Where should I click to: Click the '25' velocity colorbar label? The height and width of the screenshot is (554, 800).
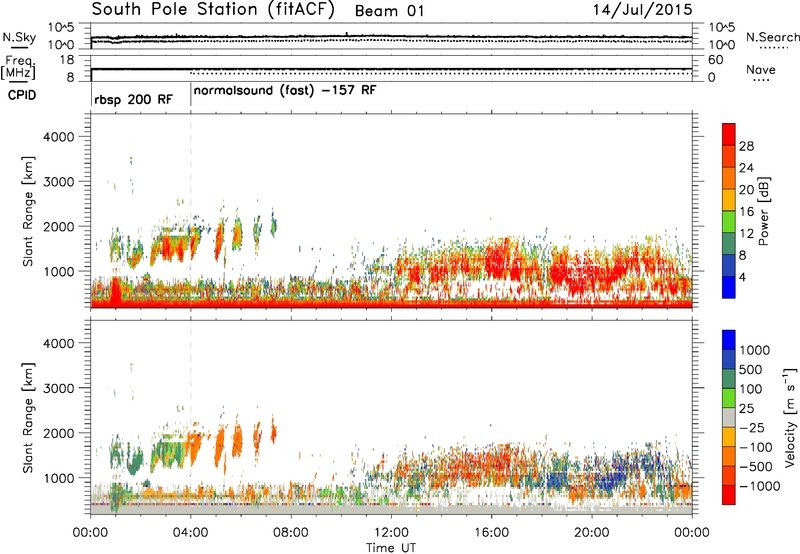point(746,409)
